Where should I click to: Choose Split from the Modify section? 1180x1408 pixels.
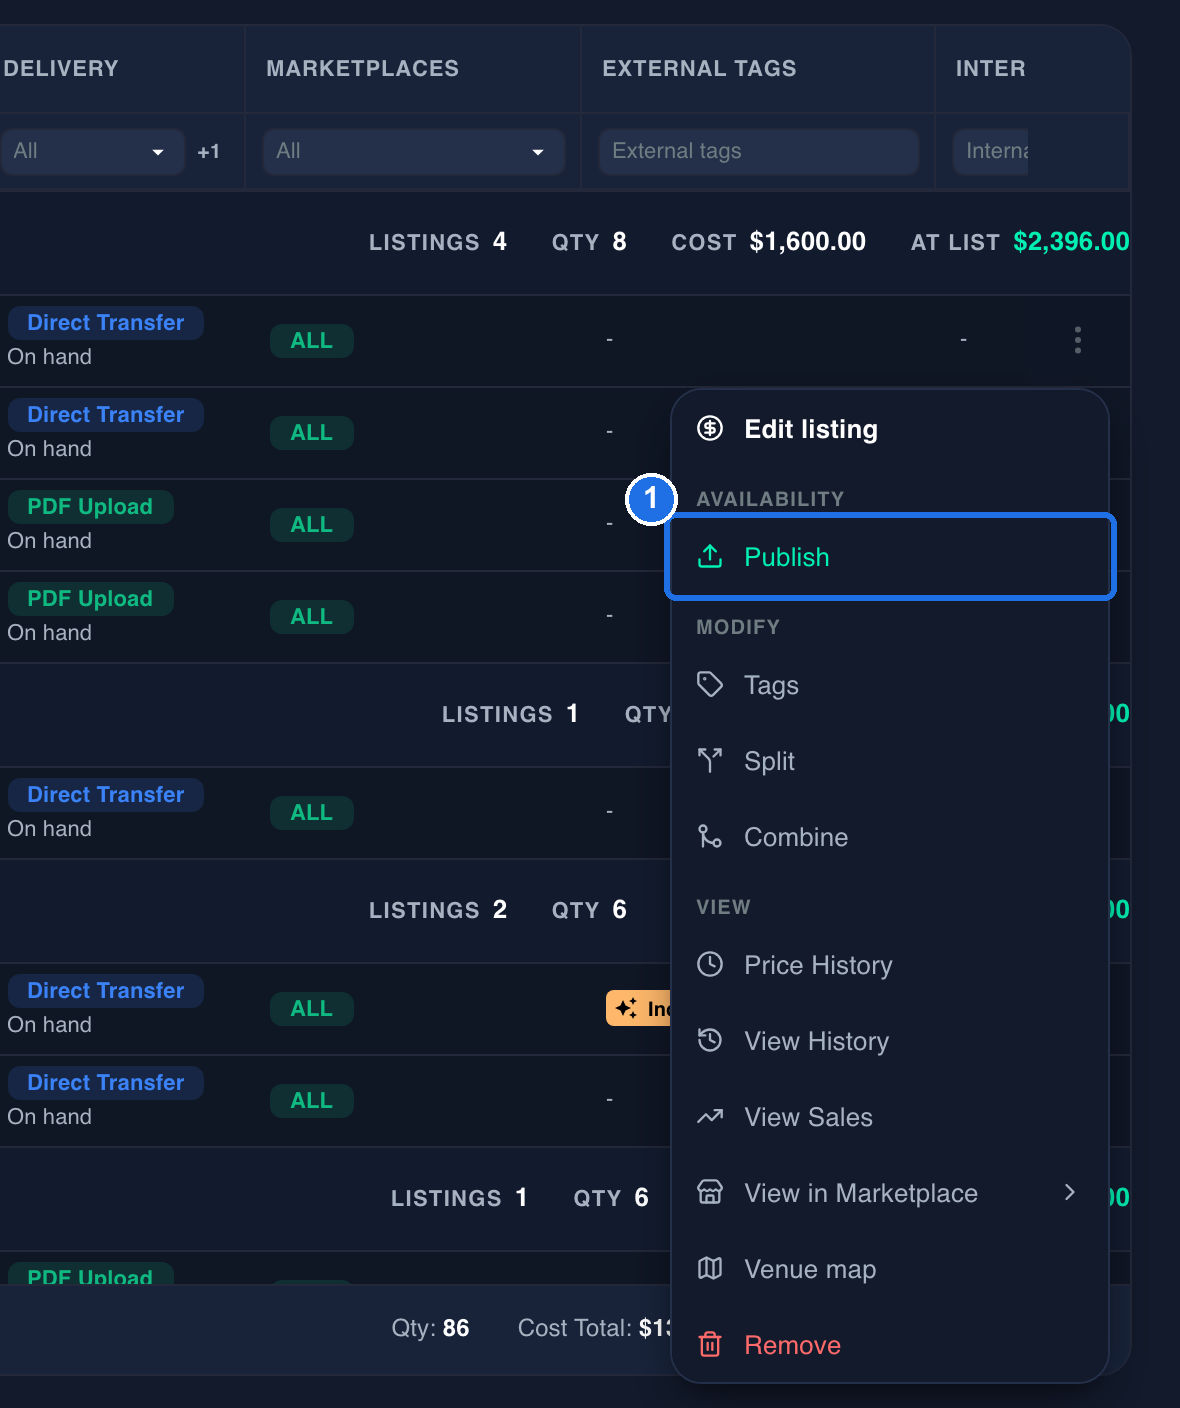tap(890, 761)
